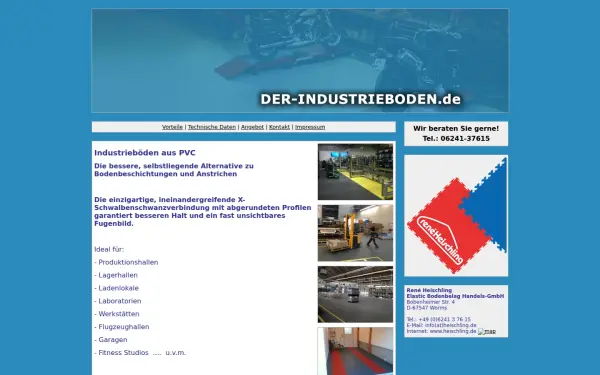Open thumbnail of red-striped garage floor
Viewport: 600px width, 375px height.
tap(355, 351)
